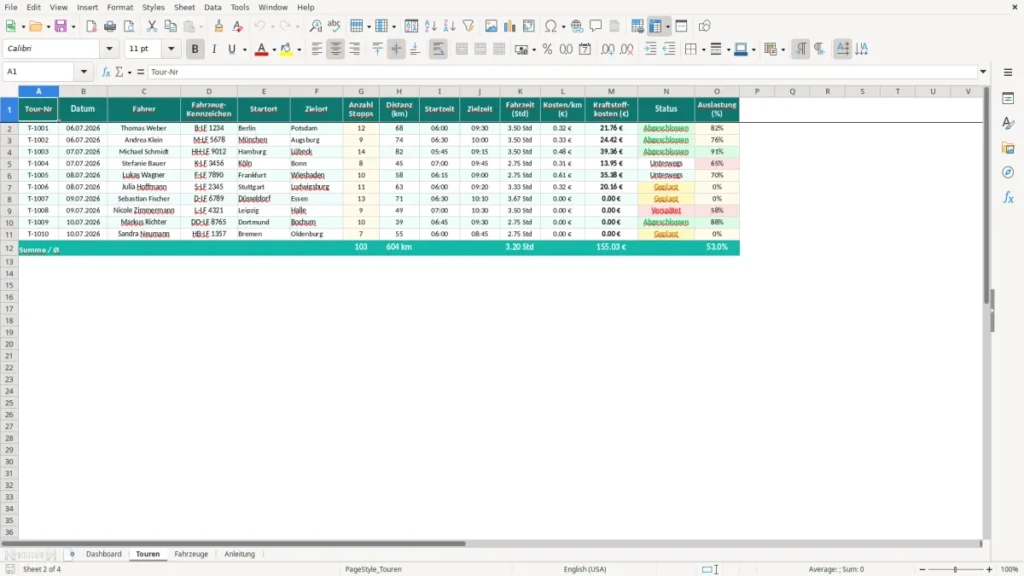Image resolution: width=1024 pixels, height=576 pixels.
Task: Click Format as Percent icon
Action: tap(547, 49)
